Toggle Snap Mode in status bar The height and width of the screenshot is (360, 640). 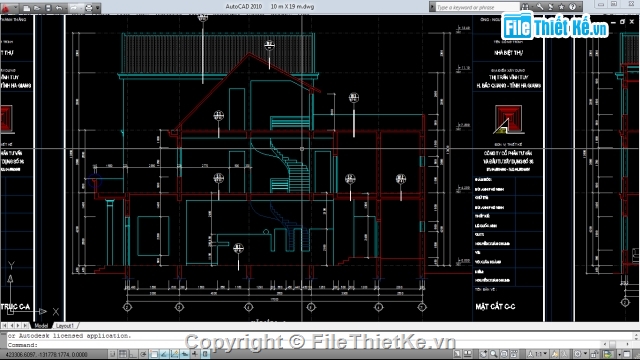113,354
